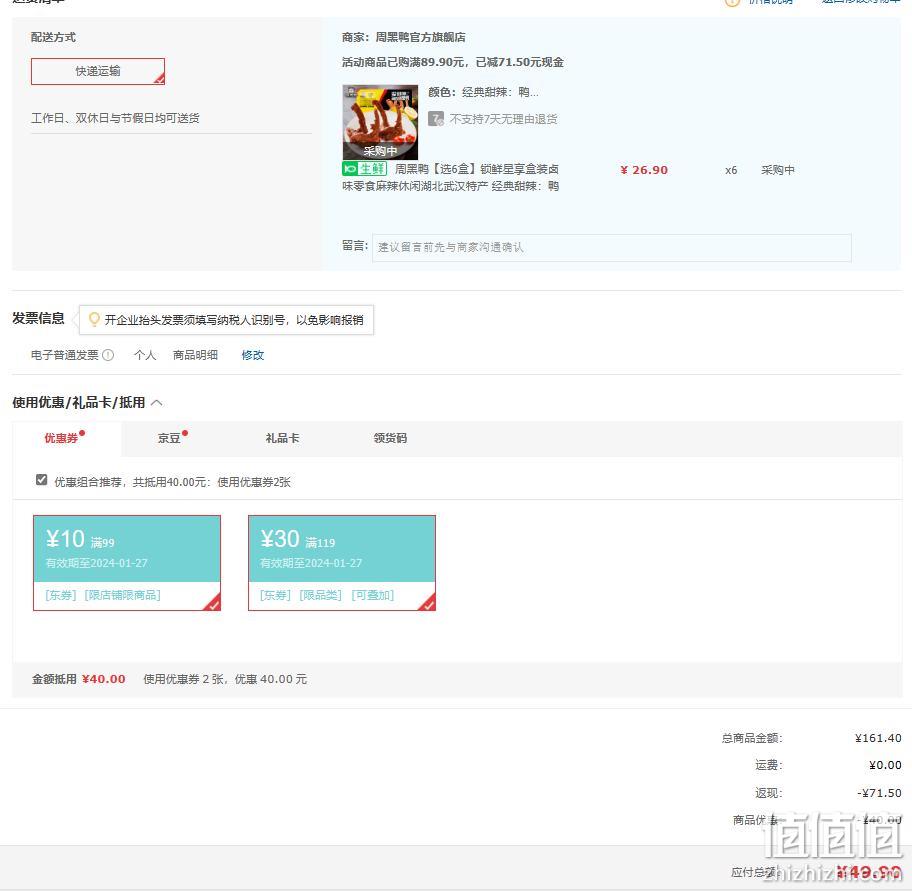This screenshot has height=891, width=912.
Task: Click the 电子普通发票 invoice type text
Action: [x=65, y=355]
